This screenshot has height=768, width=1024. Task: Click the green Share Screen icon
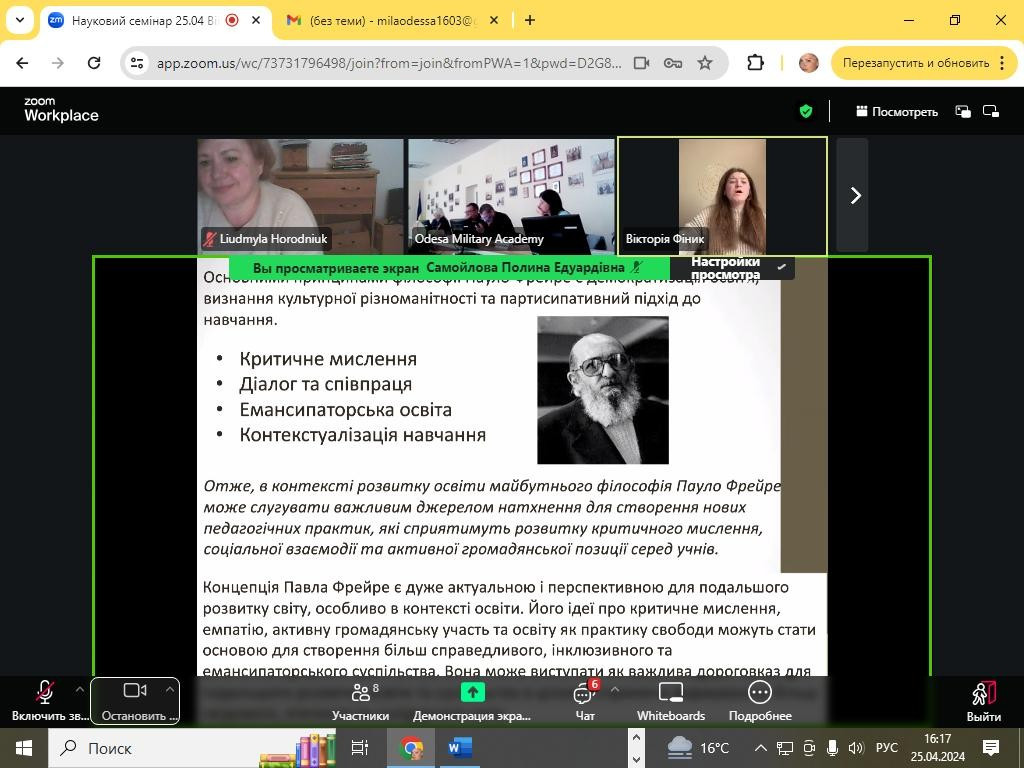[x=472, y=692]
